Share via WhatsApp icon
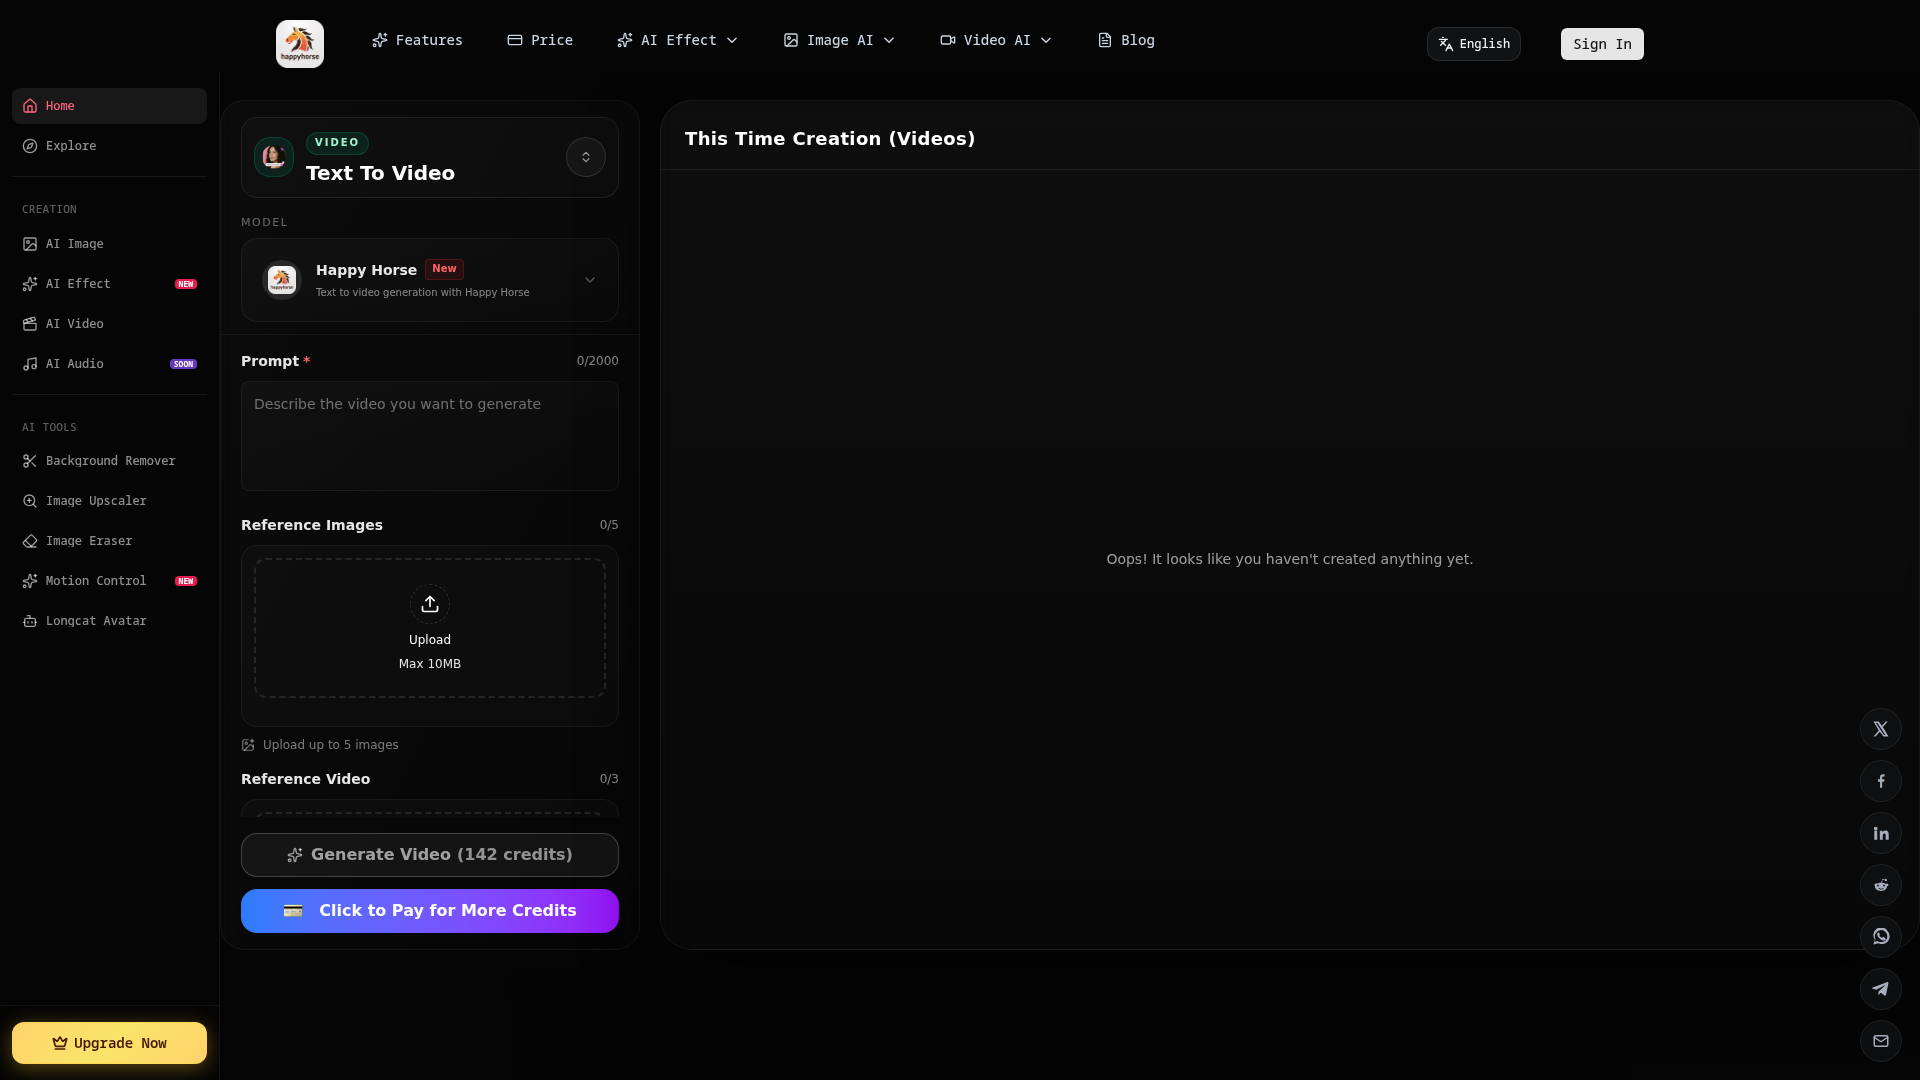The image size is (1920, 1080). [x=1880, y=937]
